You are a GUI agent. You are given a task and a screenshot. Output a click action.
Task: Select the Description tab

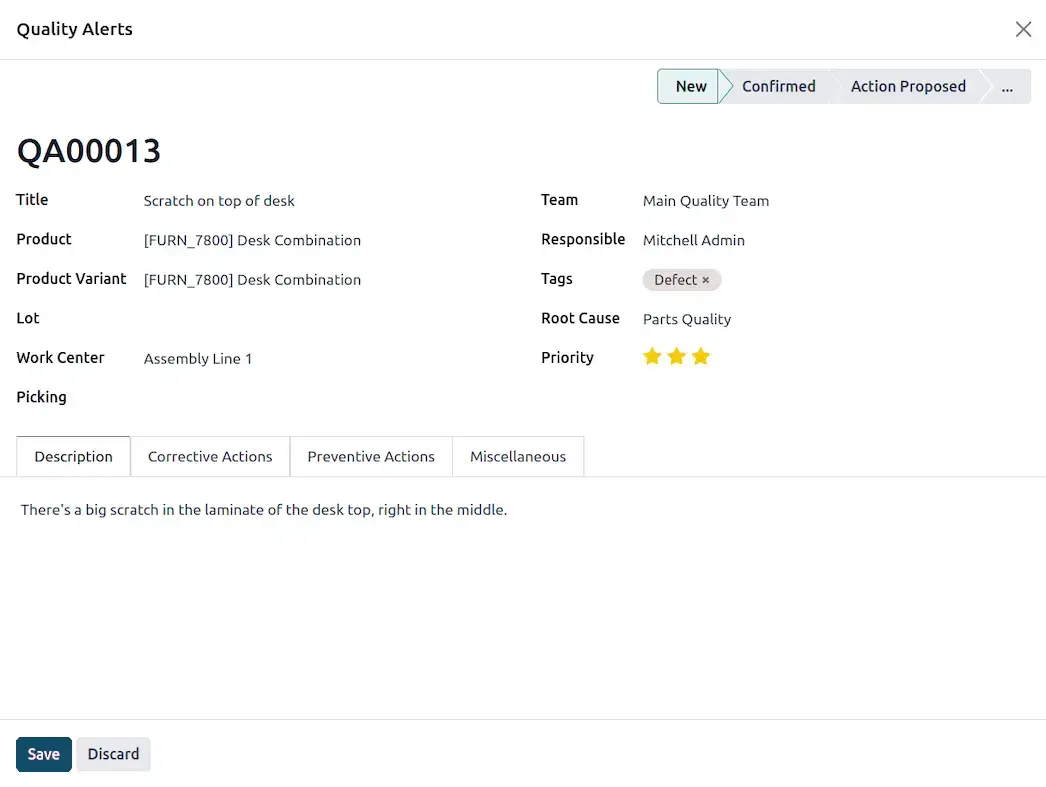click(x=73, y=457)
